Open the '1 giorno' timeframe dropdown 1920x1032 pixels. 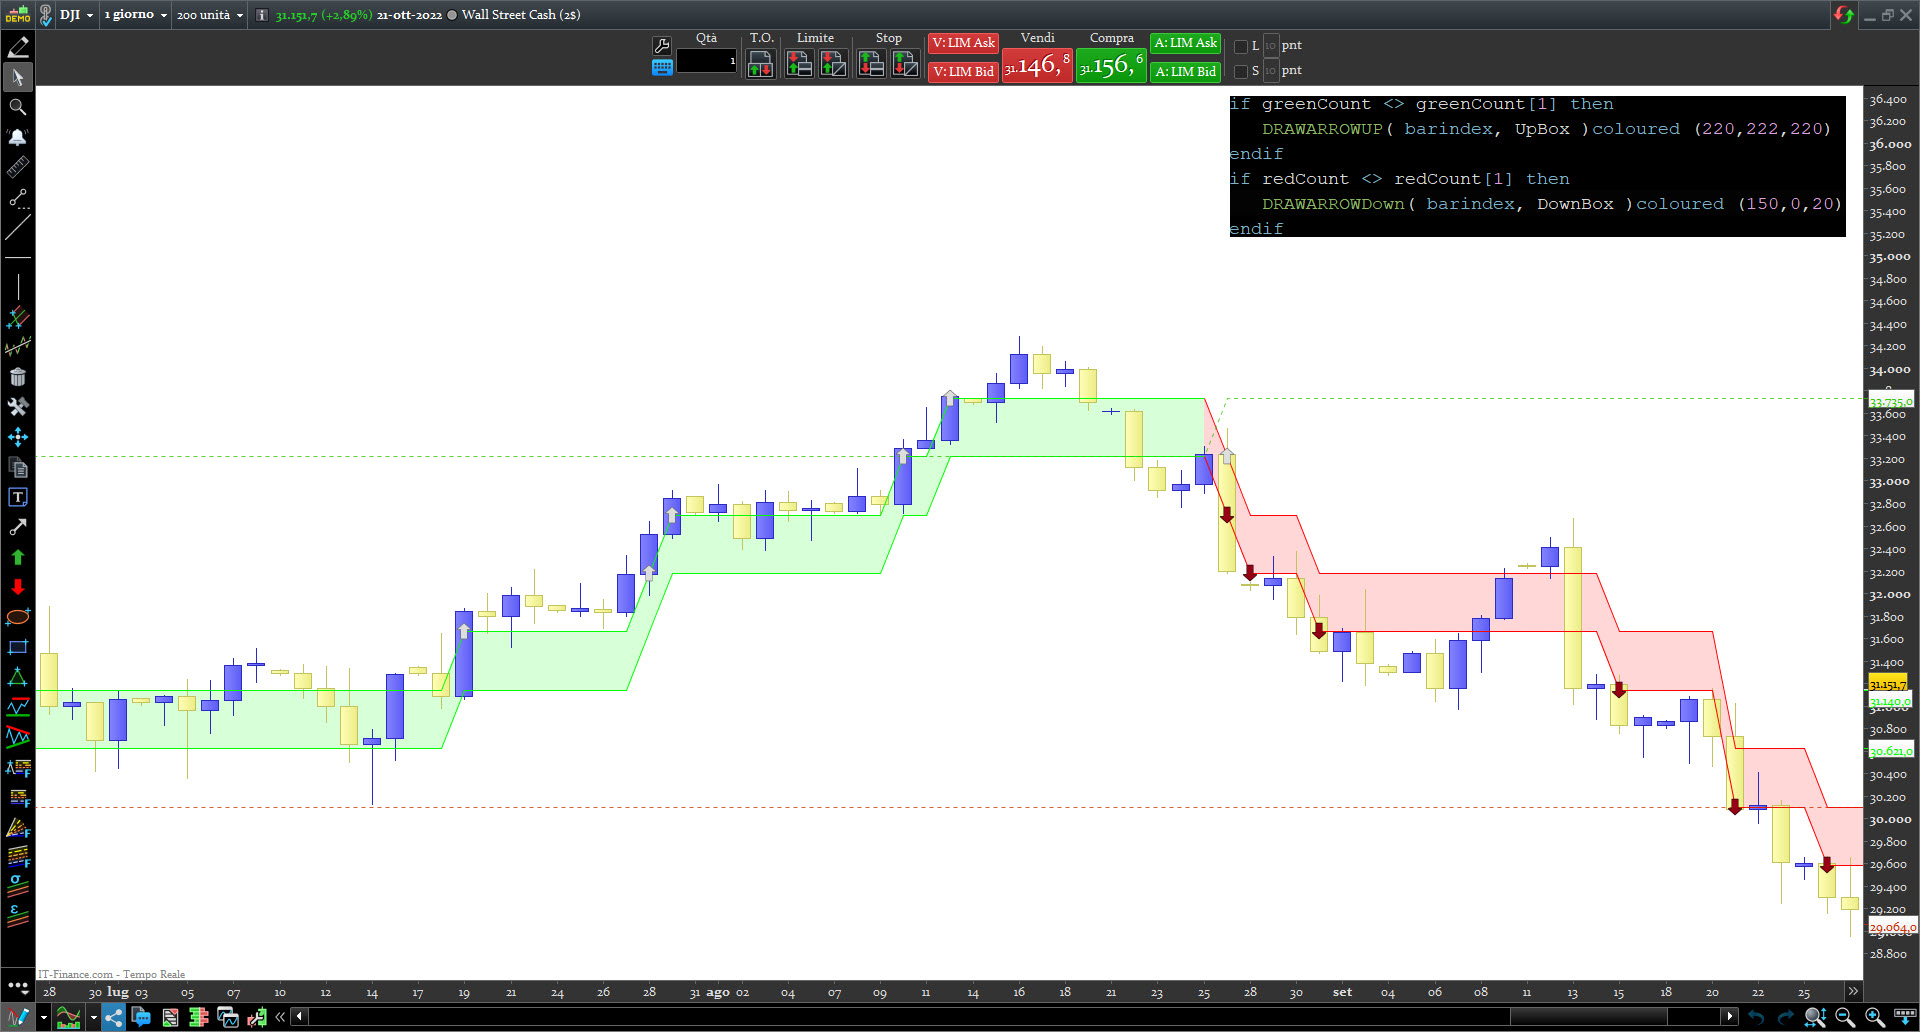(x=136, y=15)
